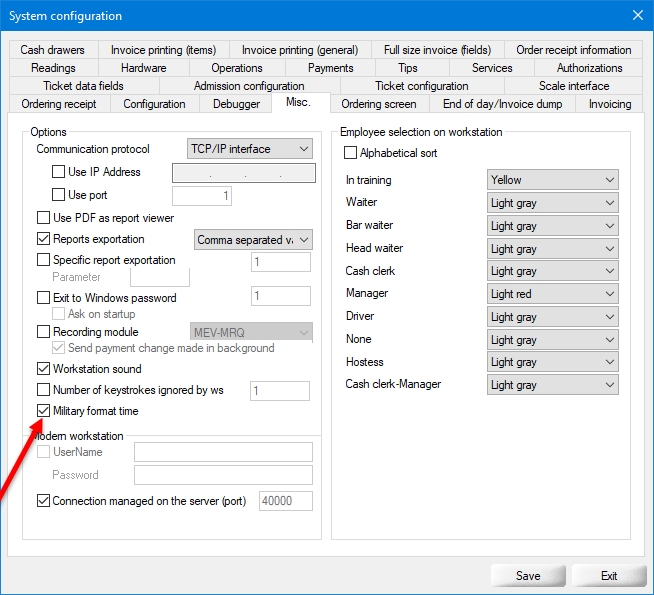This screenshot has width=654, height=595.
Task: Click the server port number field
Action: [285, 501]
